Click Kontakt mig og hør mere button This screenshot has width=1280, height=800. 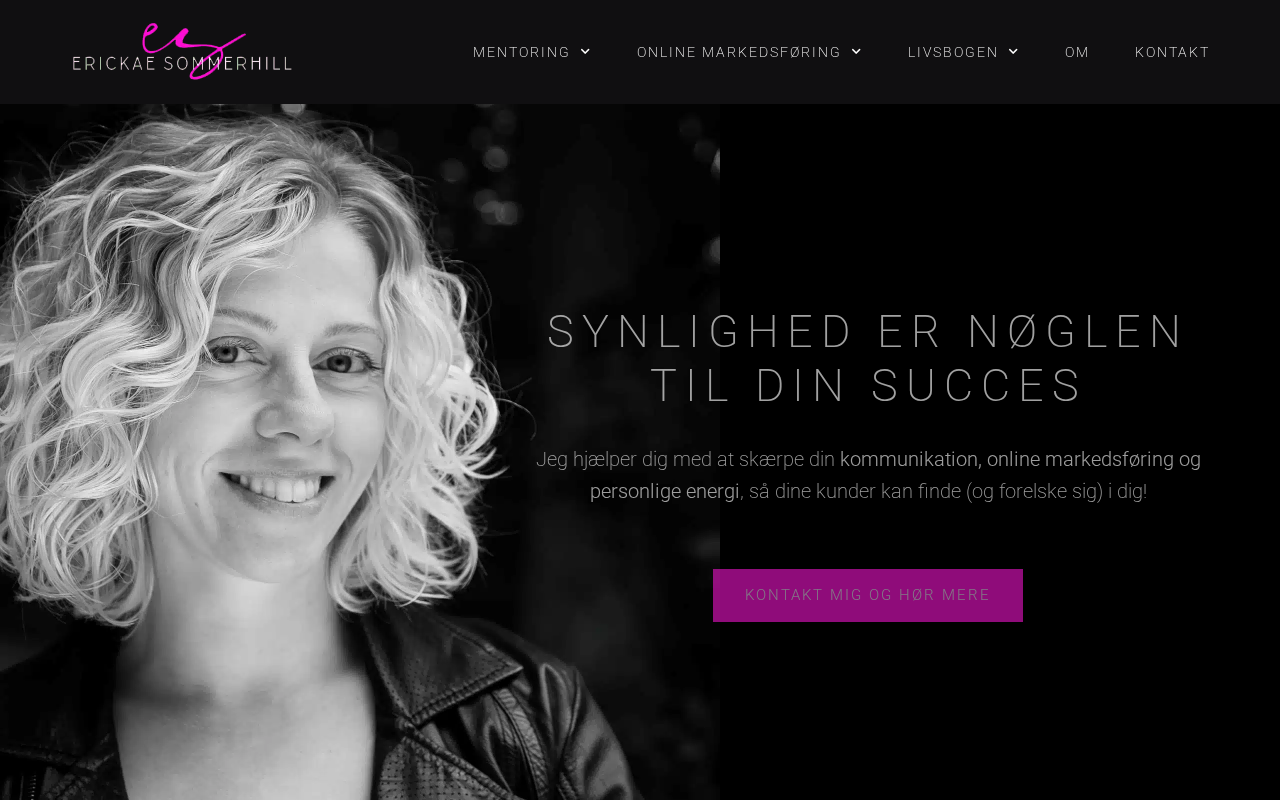(868, 595)
